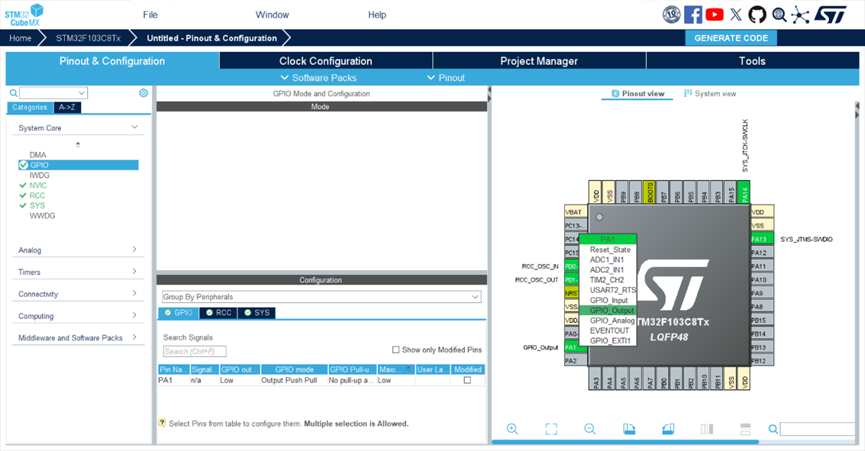Click the Pinout view chip icon
This screenshot has width=865, height=451.
tap(616, 94)
